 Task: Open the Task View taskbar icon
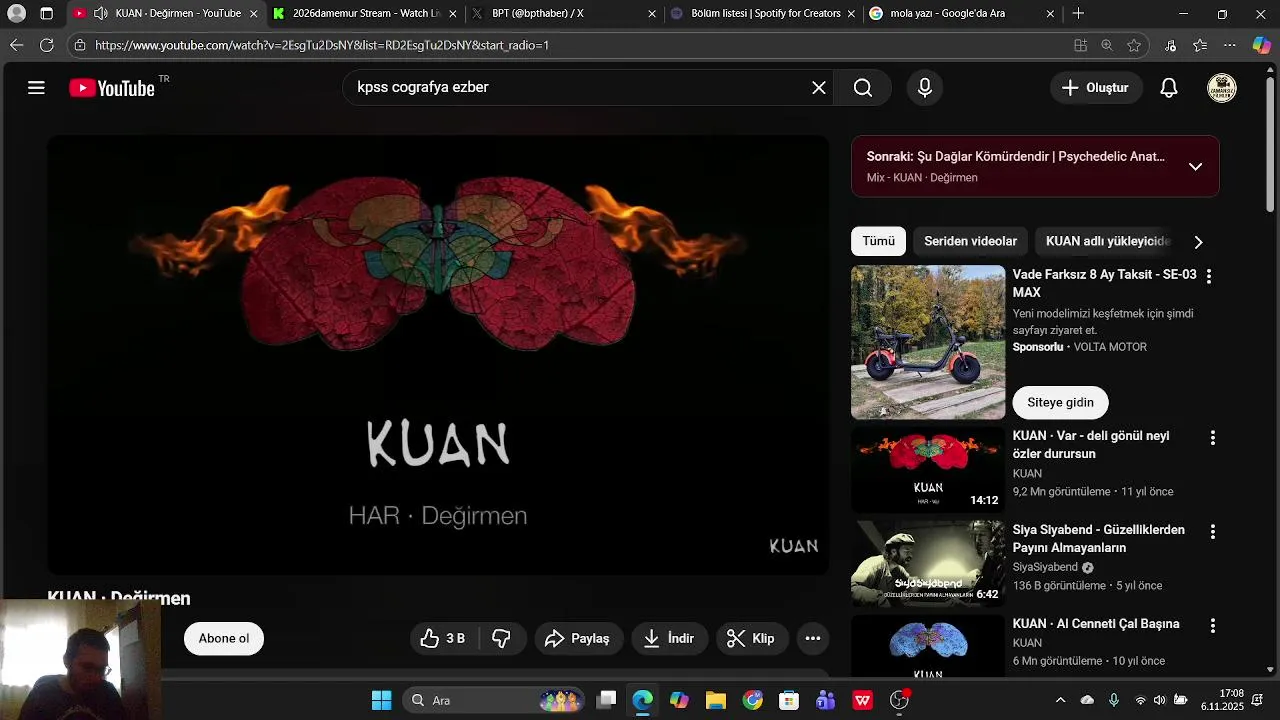point(606,700)
